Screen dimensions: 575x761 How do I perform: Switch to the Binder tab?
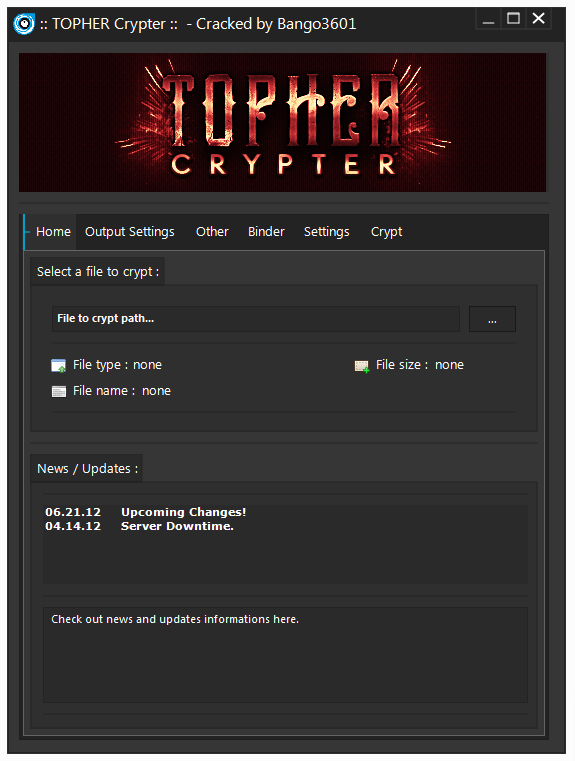pos(266,232)
